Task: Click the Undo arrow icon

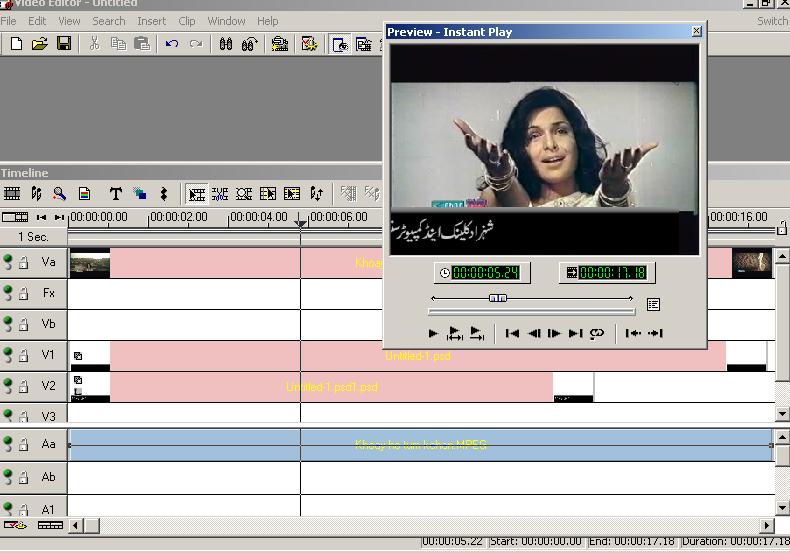Action: (x=172, y=44)
